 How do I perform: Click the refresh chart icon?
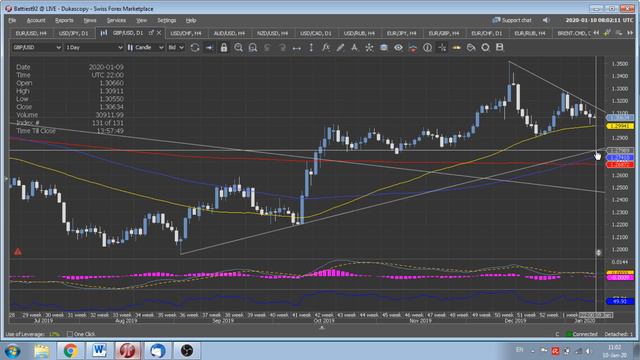click(x=195, y=48)
